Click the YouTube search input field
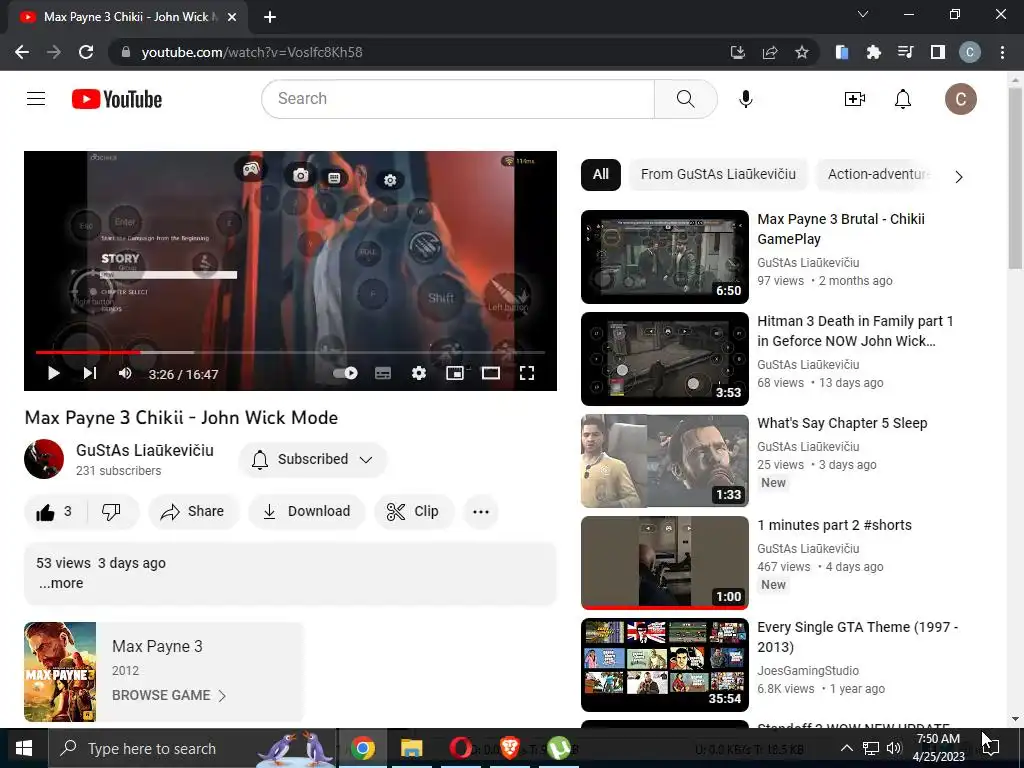The image size is (1024, 768). coord(458,99)
